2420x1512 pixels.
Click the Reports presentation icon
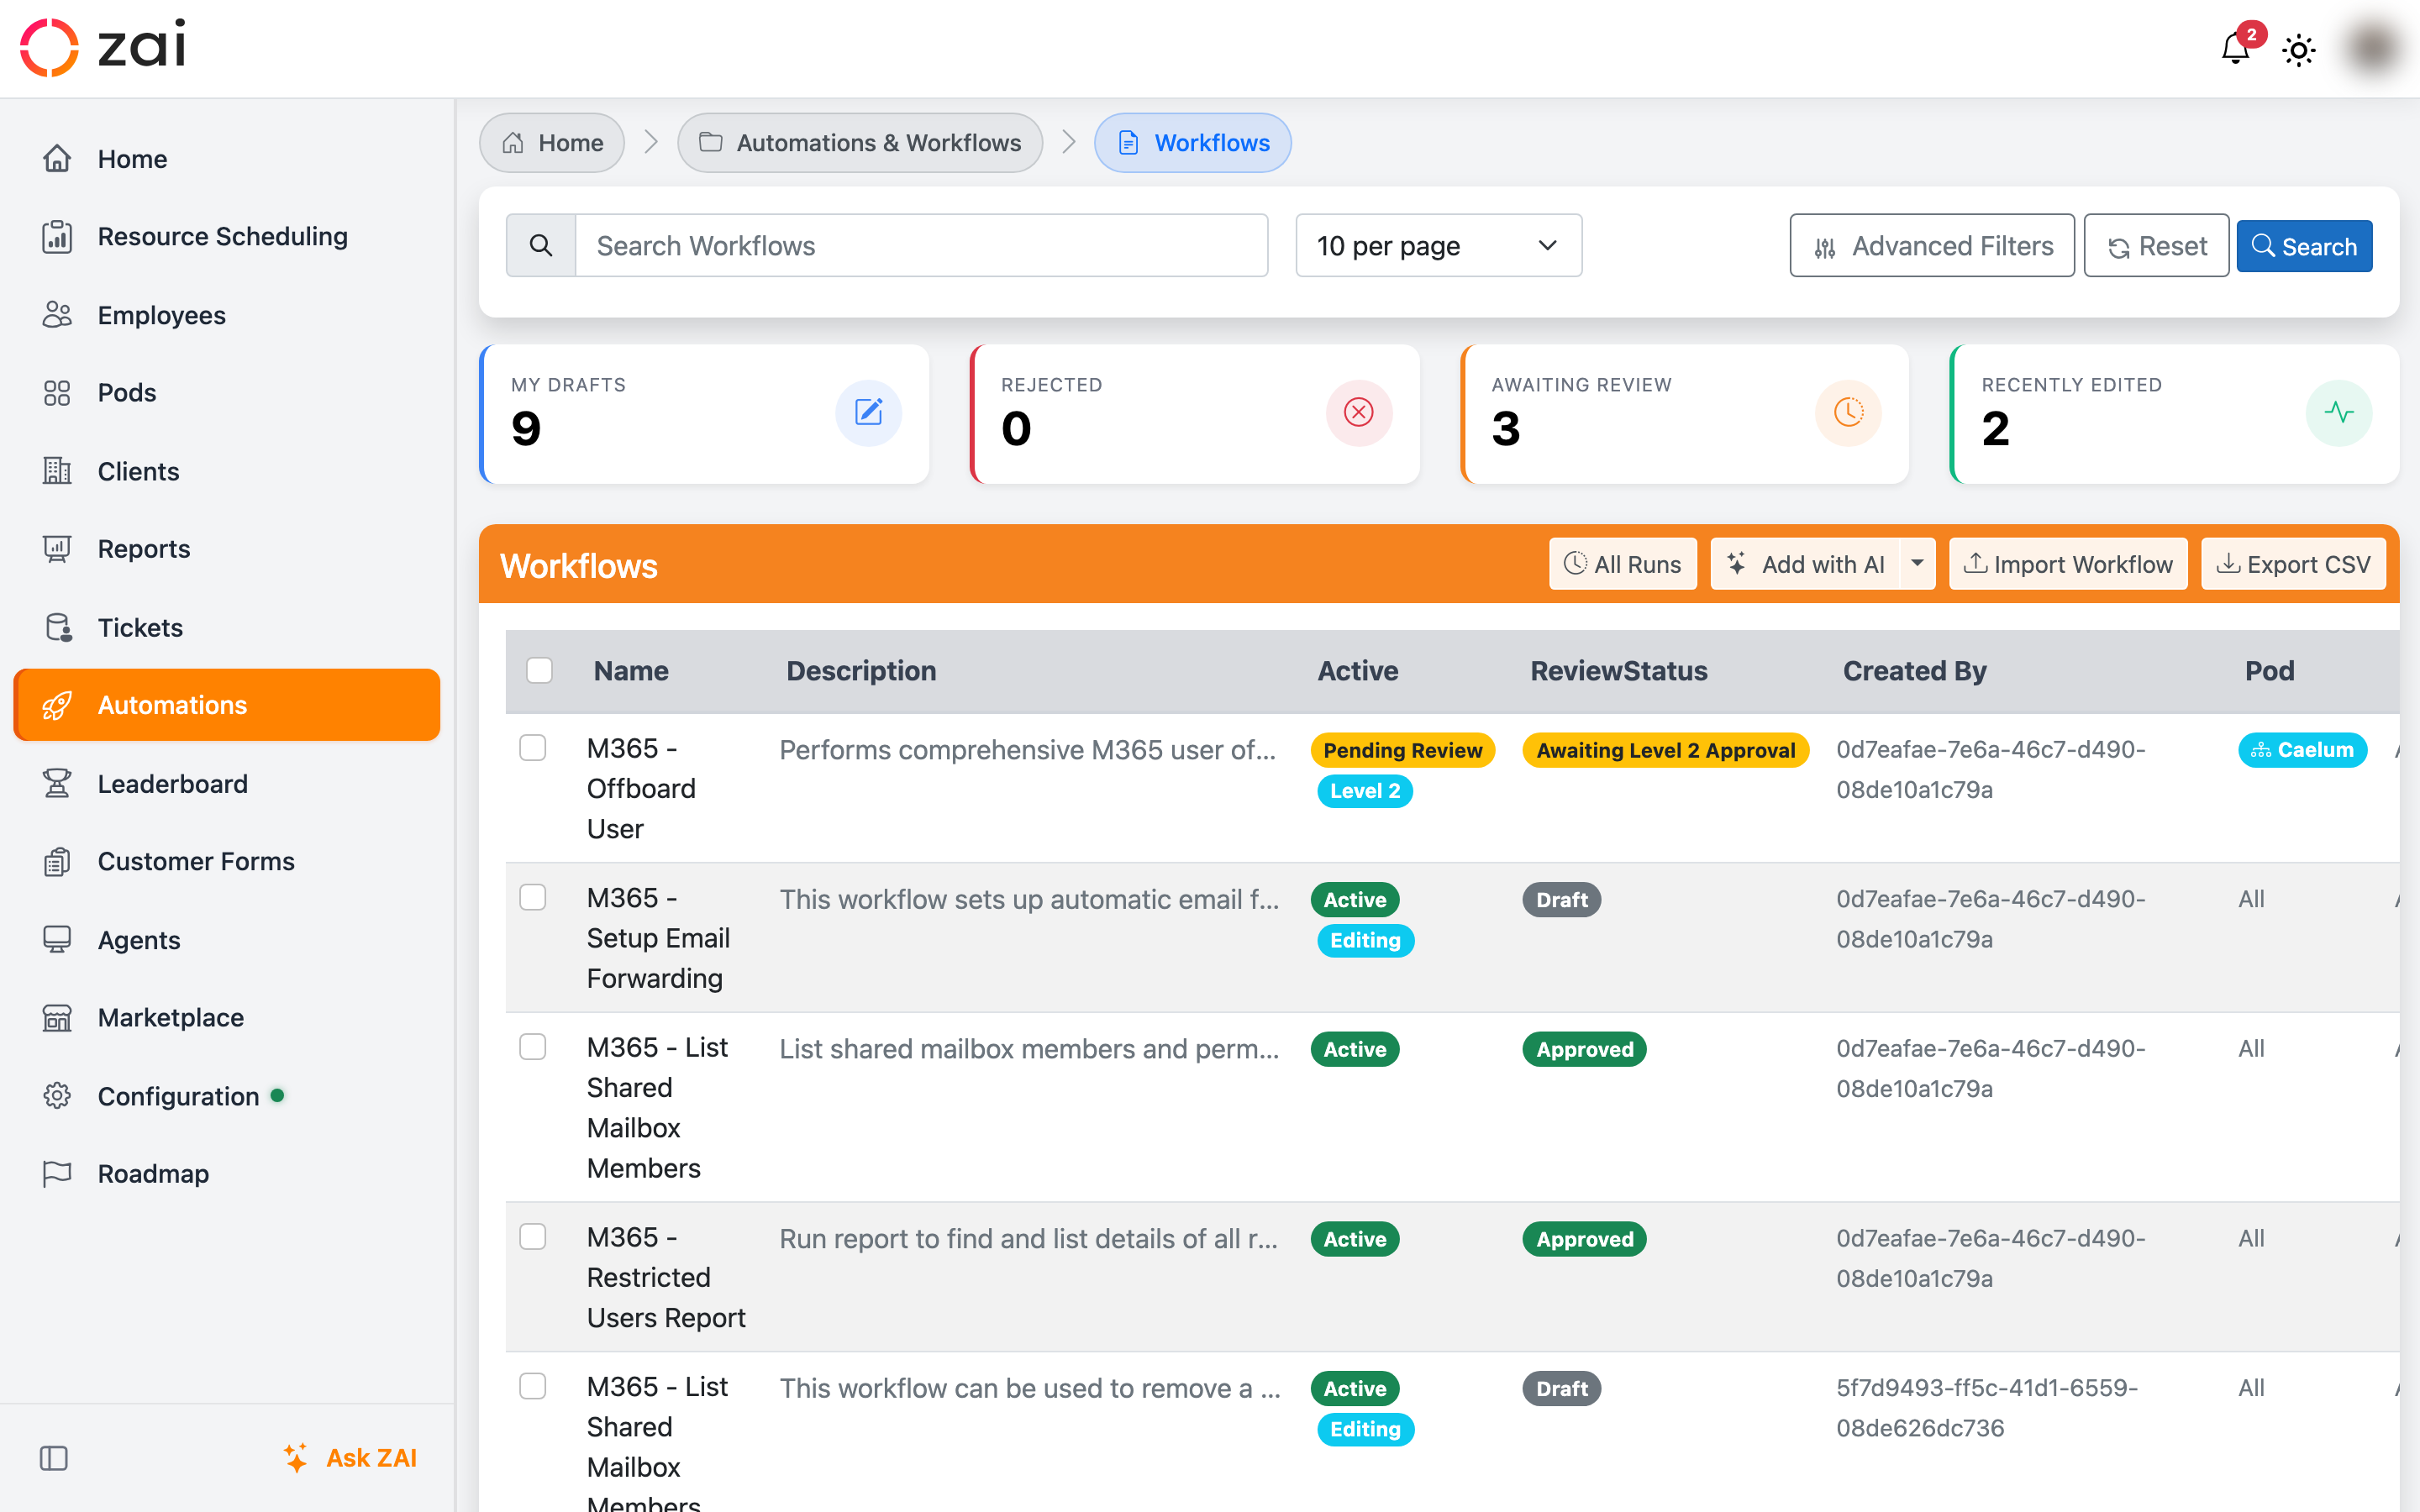point(57,549)
